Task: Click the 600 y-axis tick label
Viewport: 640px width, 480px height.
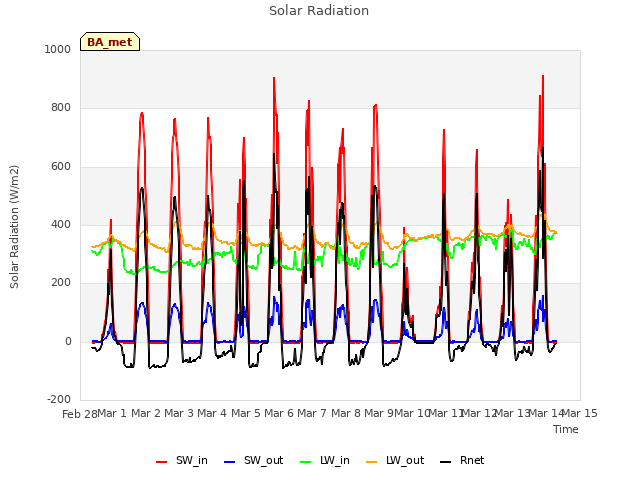Action: (61, 167)
